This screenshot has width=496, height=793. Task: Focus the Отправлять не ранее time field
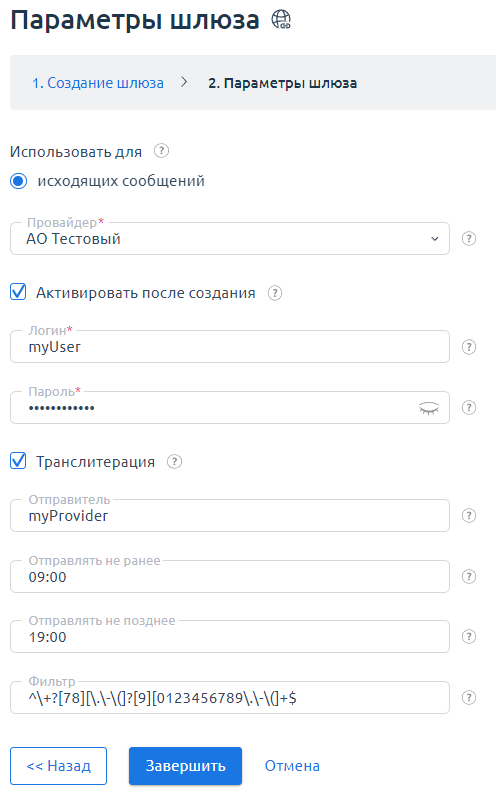point(230,577)
